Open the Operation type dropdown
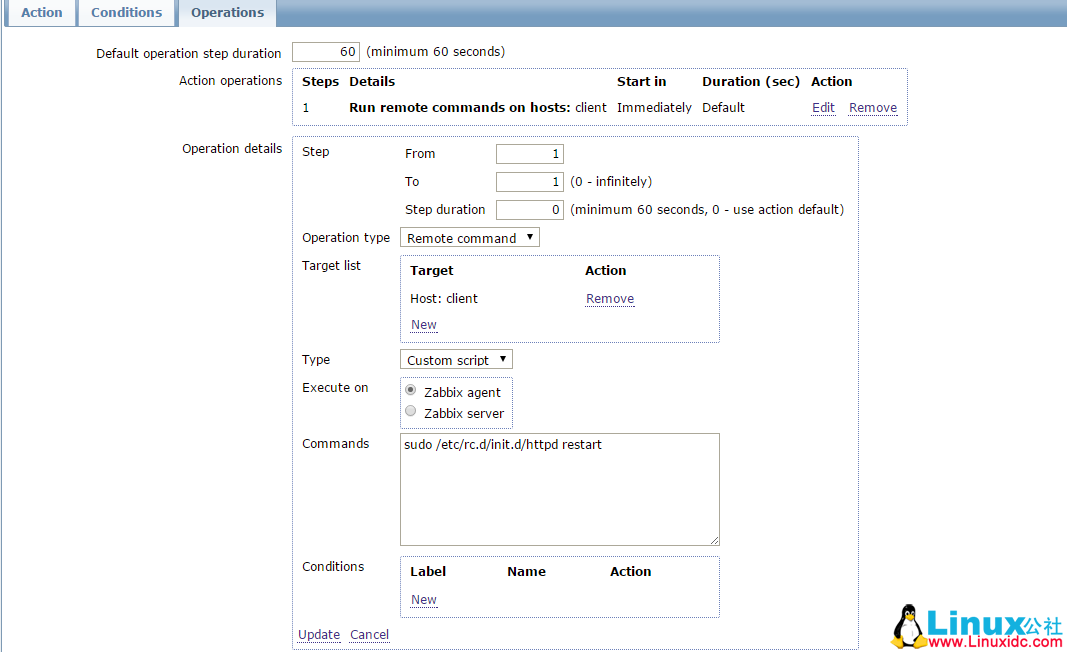 coord(469,238)
